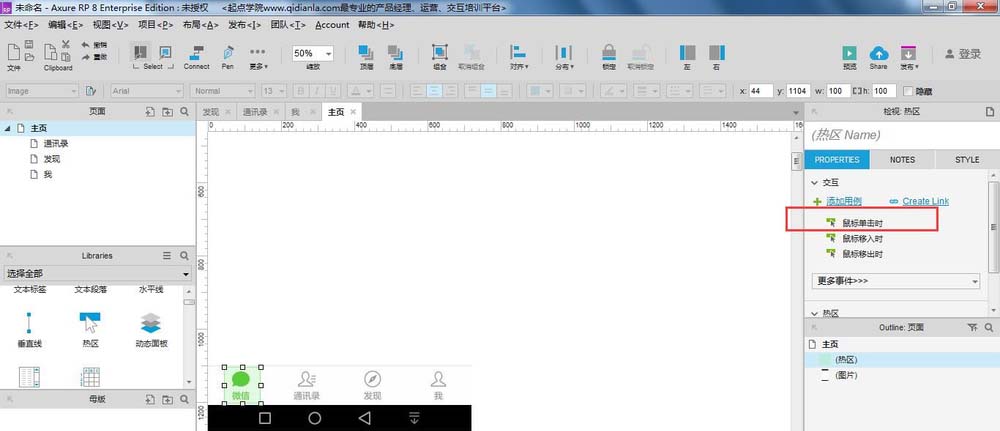This screenshot has width=1000, height=431.
Task: Select the Connect tool in the toolbar
Action: 196,52
